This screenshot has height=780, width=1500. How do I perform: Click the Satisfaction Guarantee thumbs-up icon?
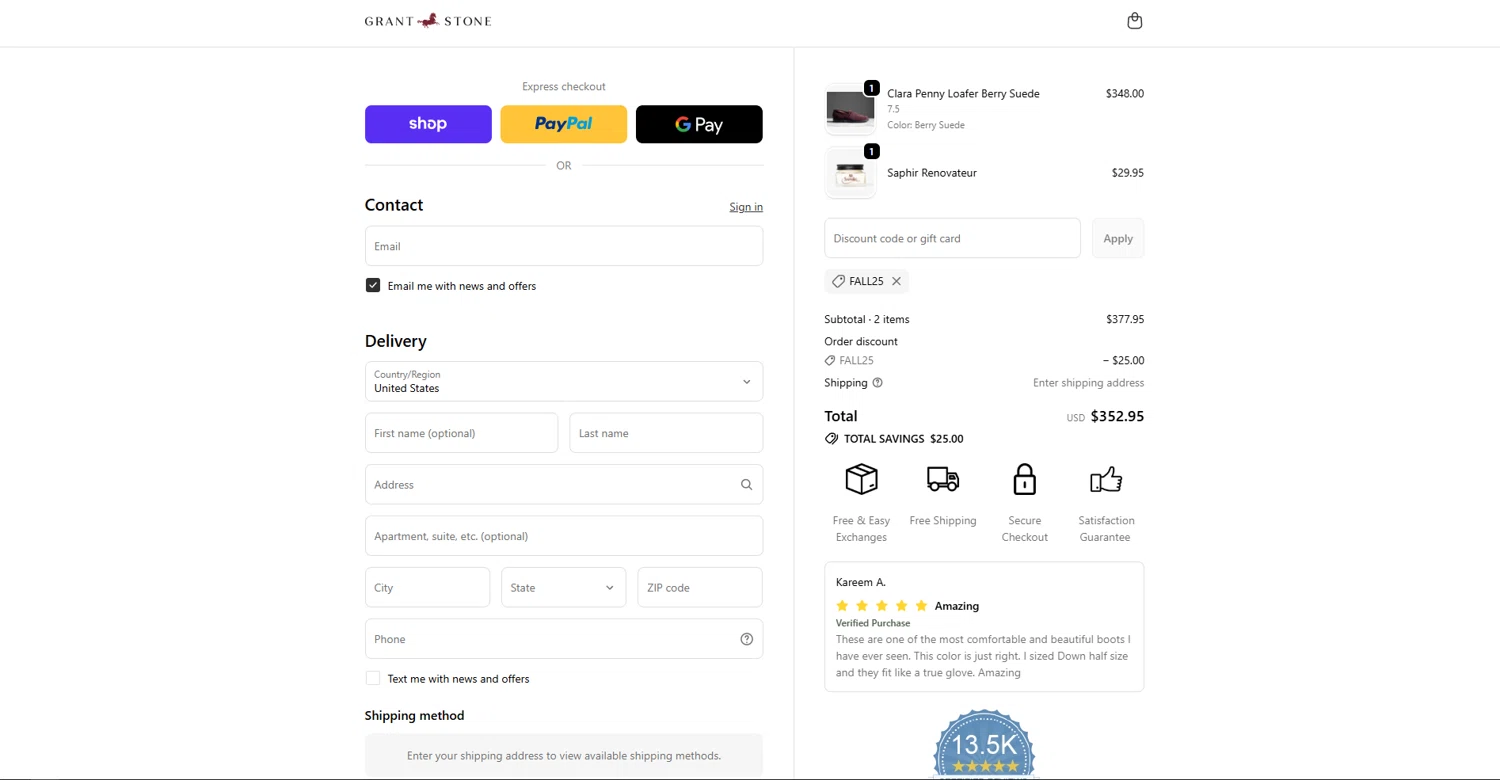(x=1106, y=480)
